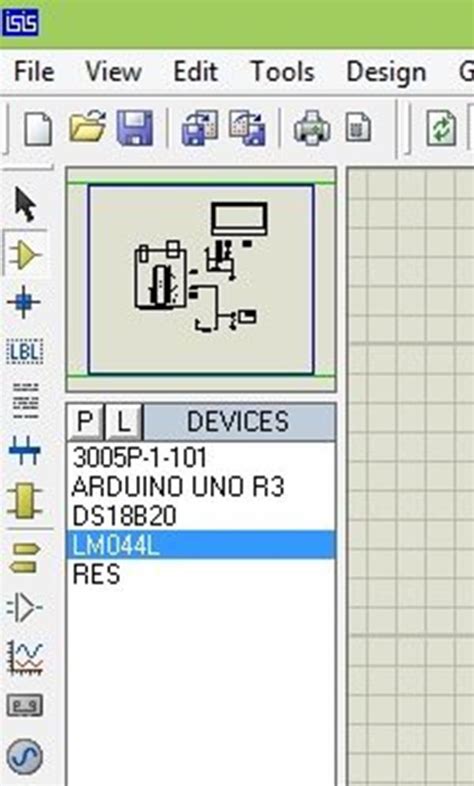
Task: Choose the Subcircuit Mode tool
Action: click(x=24, y=501)
